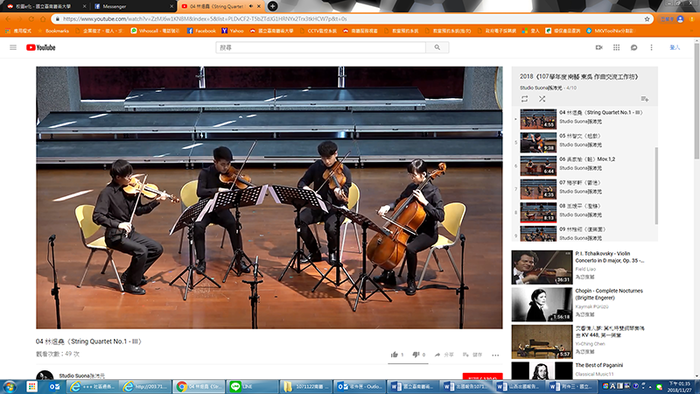This screenshot has width=700, height=394.
Task: Switch to the LINE taskbar window
Action: [x=253, y=386]
